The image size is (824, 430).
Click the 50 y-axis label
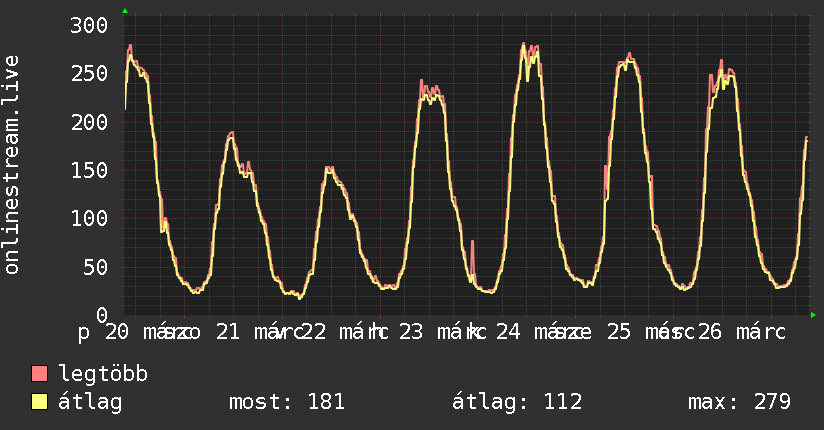point(96,268)
